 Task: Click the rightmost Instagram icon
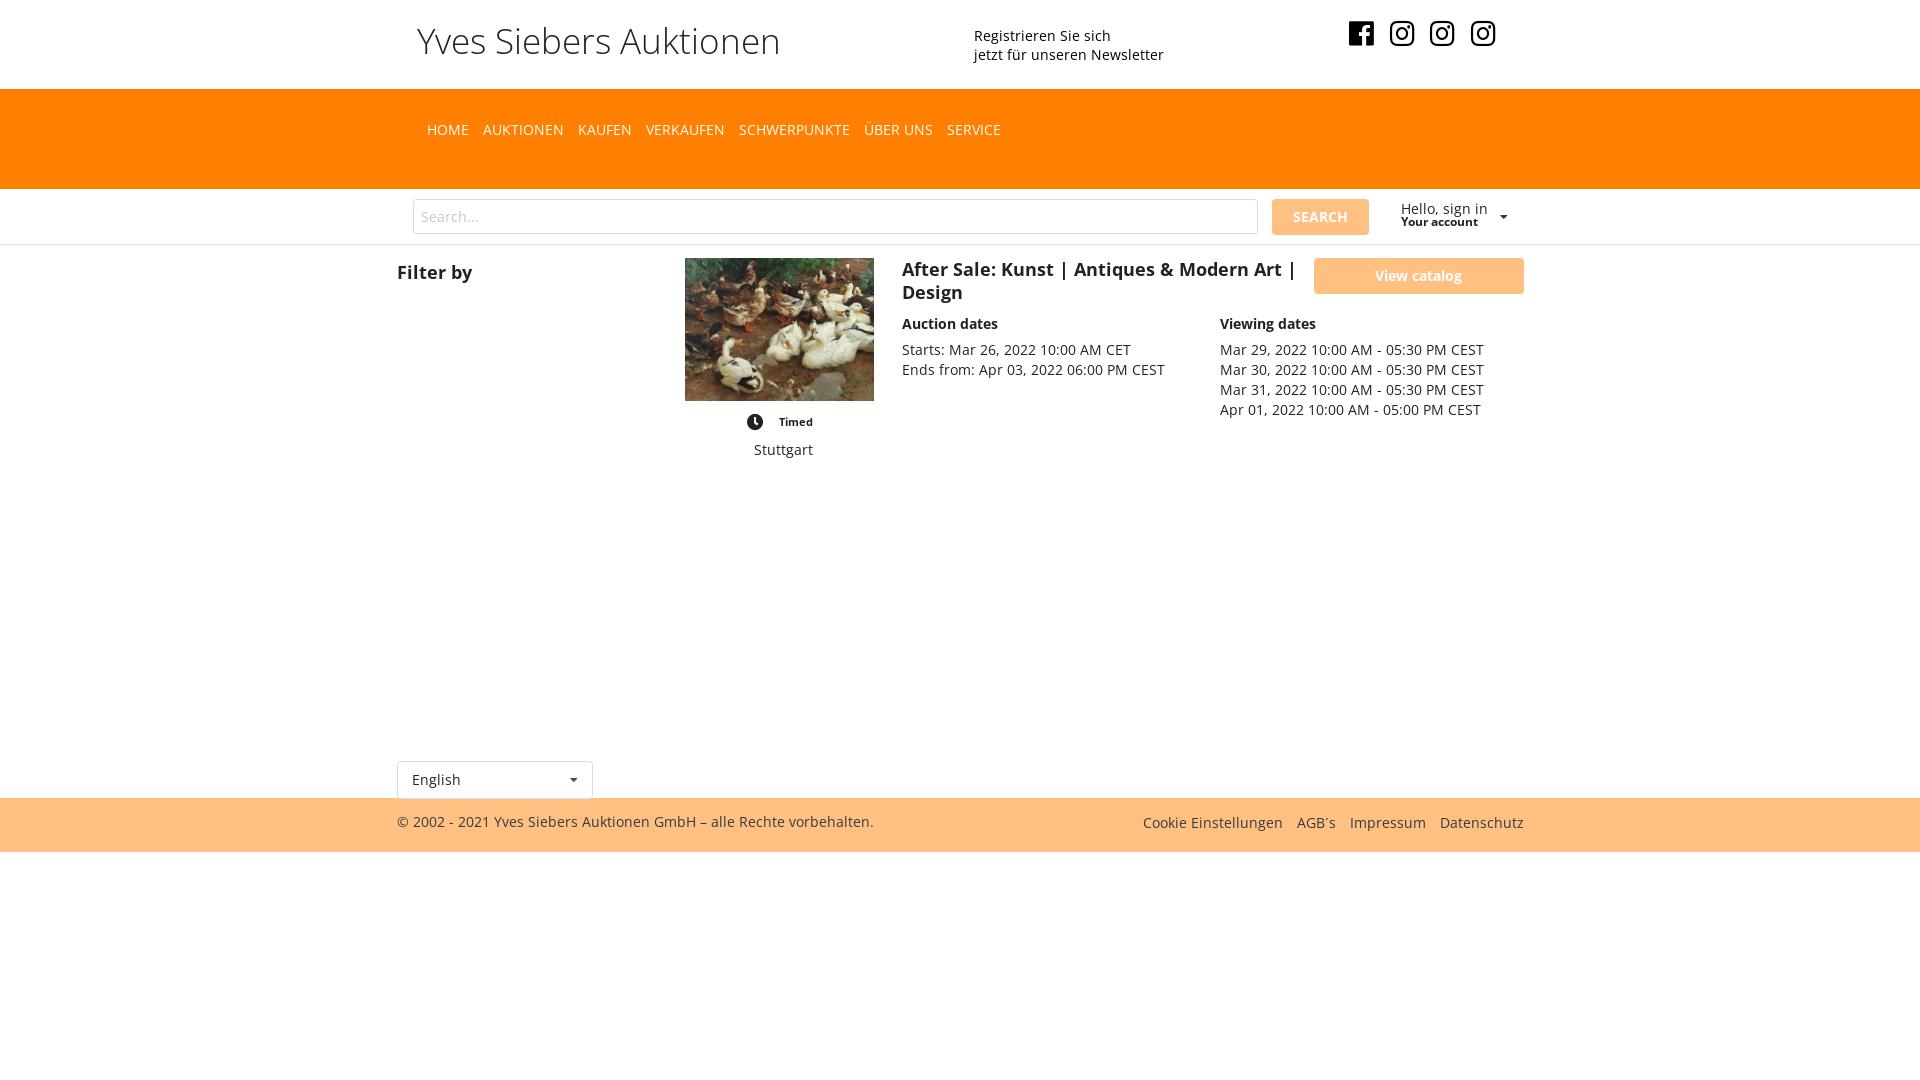point(1483,33)
